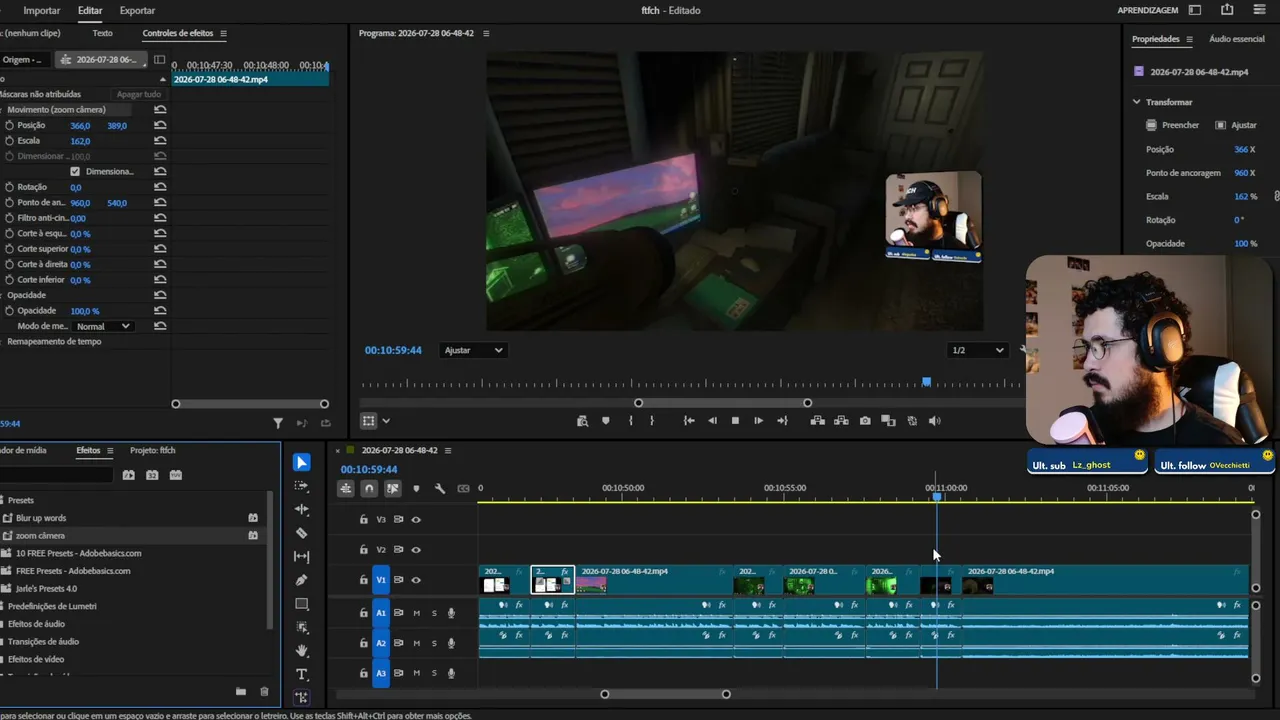This screenshot has height=720, width=1280.
Task: Reset the Opacidade parameter
Action: (160, 311)
